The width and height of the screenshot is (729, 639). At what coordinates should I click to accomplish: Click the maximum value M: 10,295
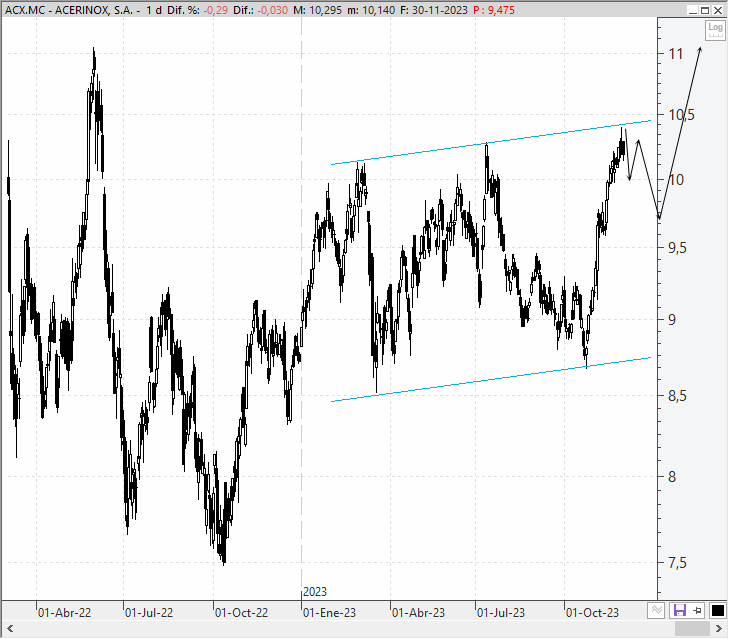click(318, 10)
